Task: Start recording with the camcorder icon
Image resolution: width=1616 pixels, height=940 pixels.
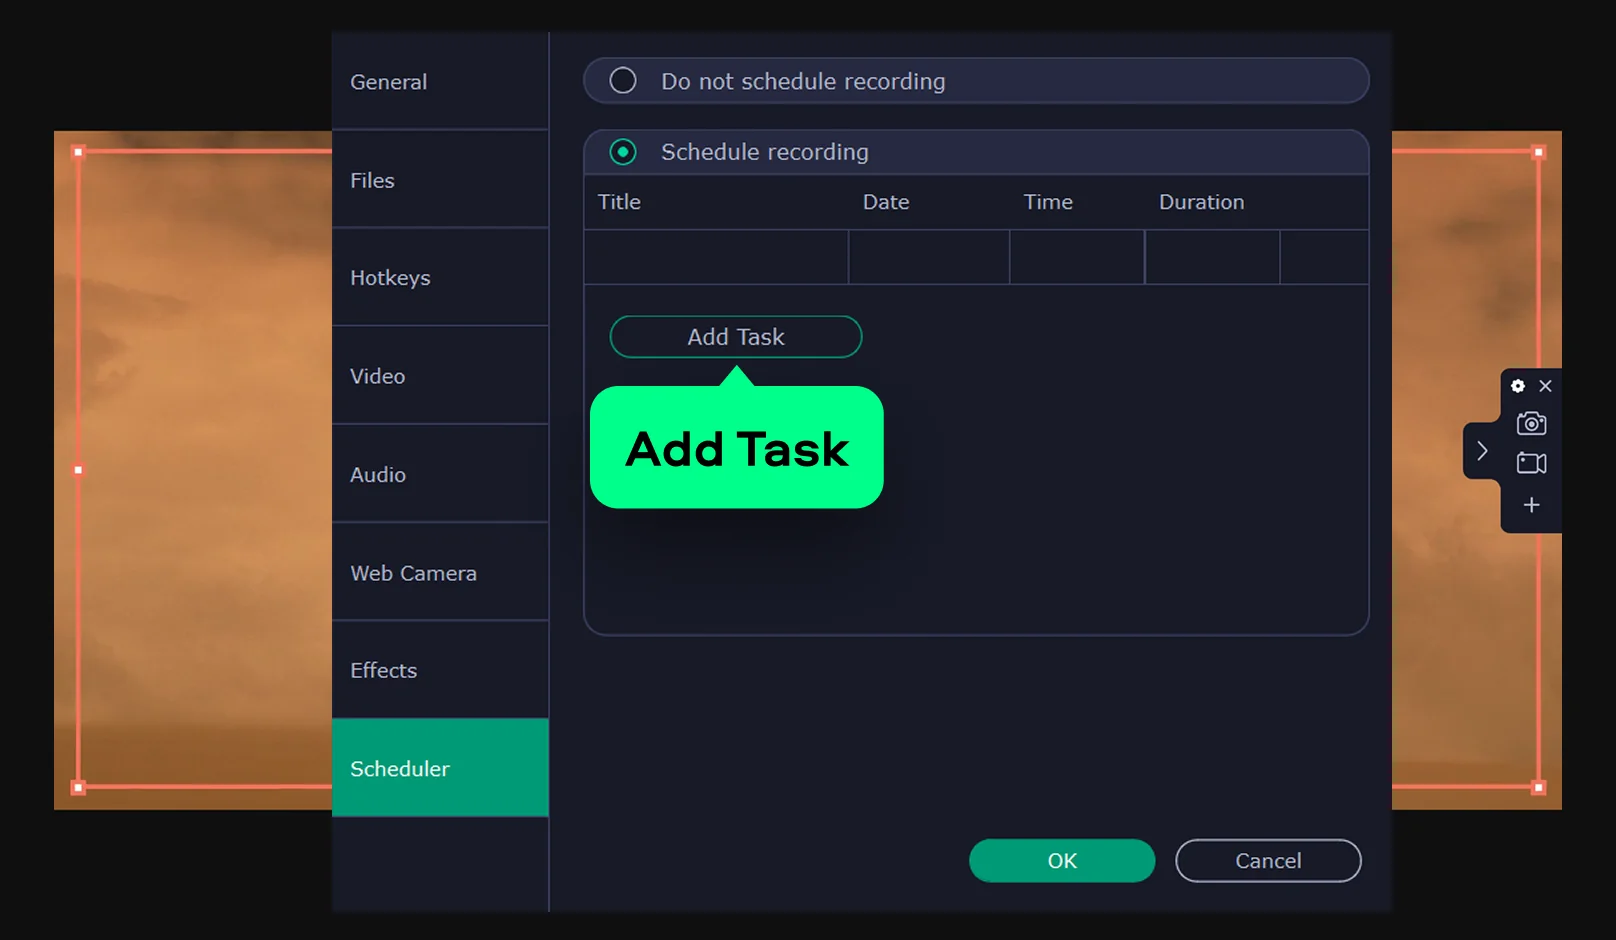Action: 1530,463
